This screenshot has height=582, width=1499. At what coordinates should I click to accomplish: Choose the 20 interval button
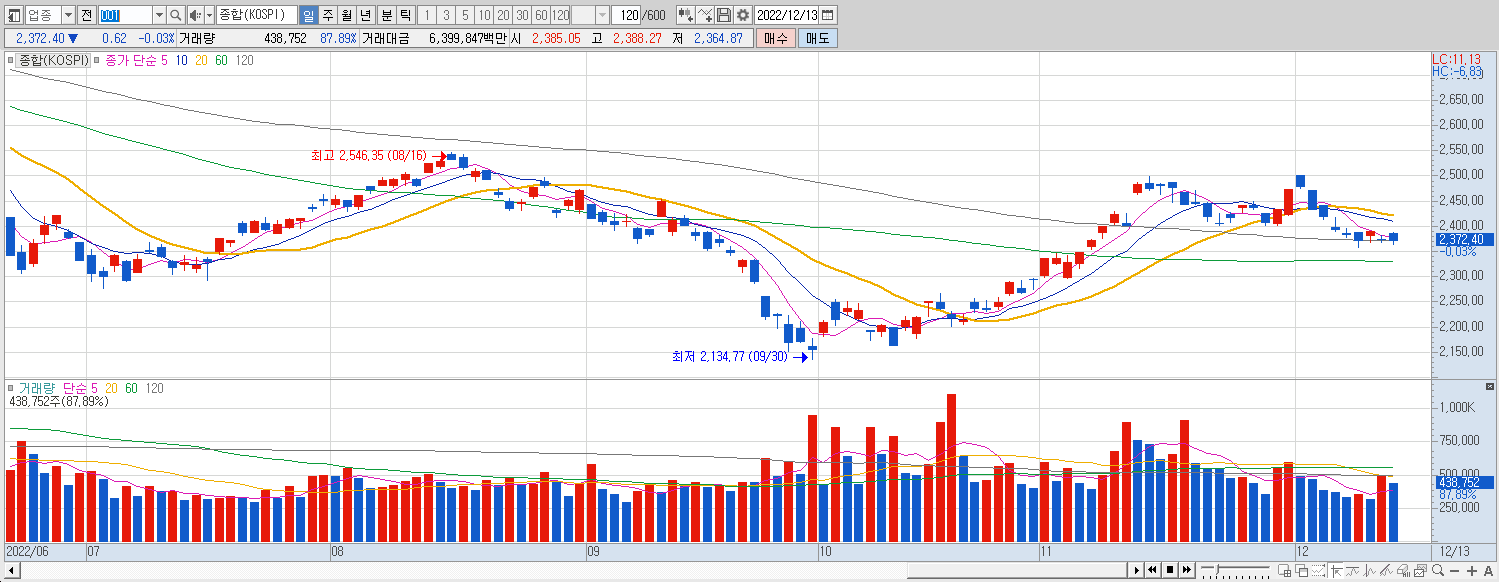coord(503,15)
